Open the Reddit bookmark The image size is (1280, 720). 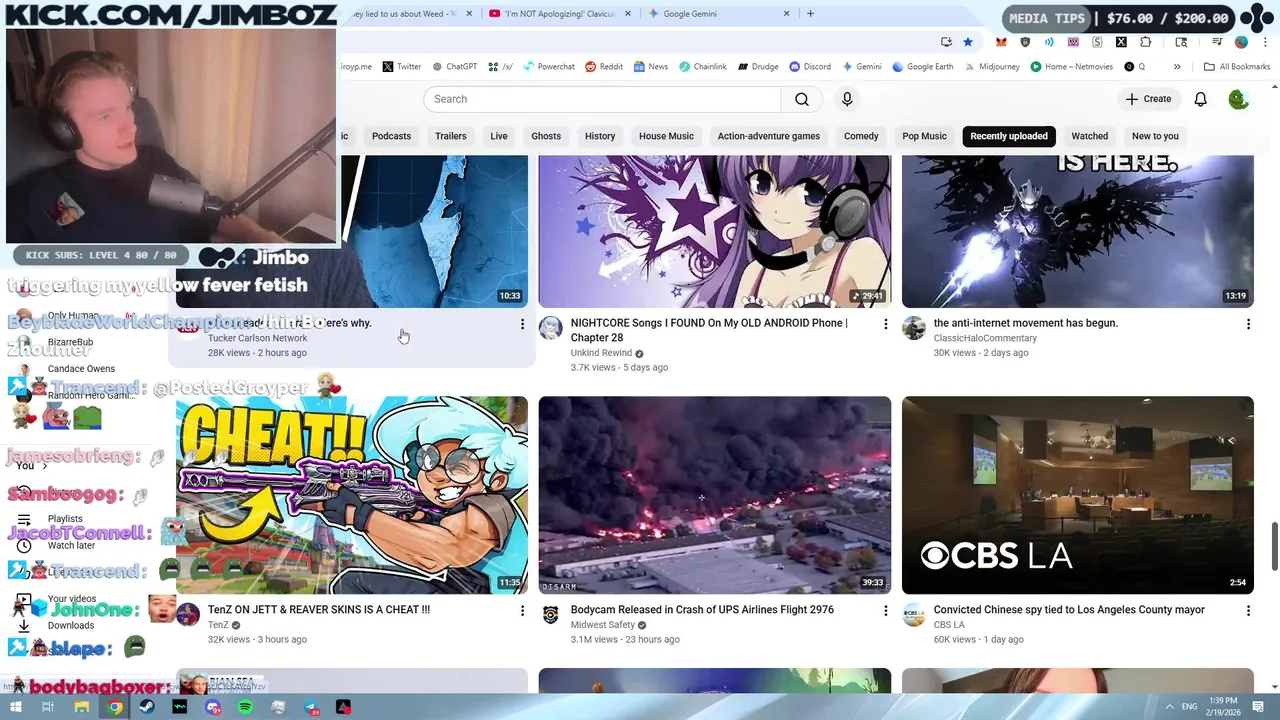604,67
